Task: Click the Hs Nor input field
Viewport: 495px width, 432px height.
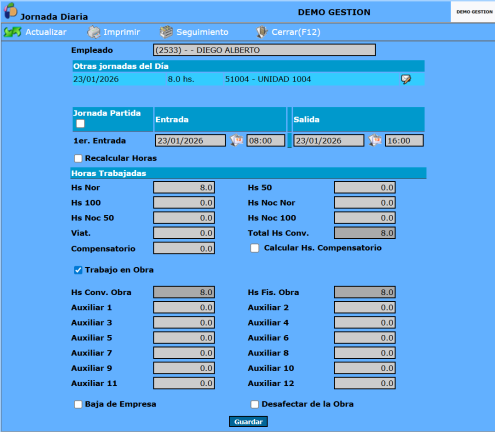Action: 184,187
